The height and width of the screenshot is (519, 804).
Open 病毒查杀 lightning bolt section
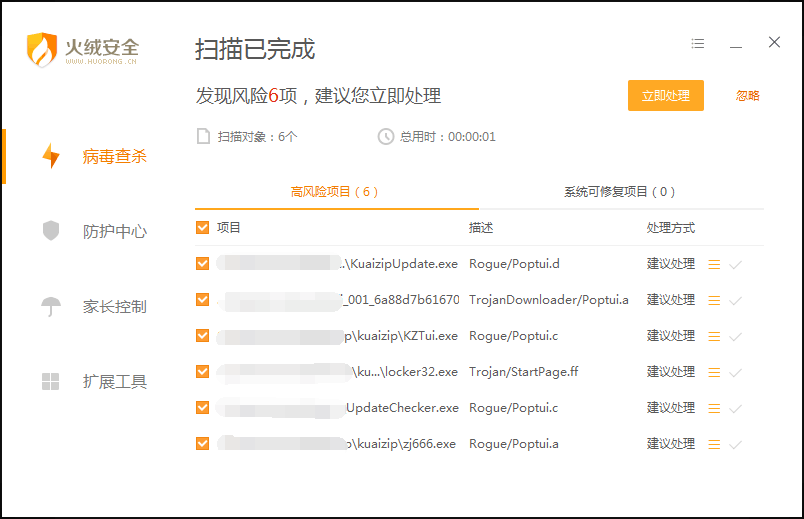click(x=51, y=156)
